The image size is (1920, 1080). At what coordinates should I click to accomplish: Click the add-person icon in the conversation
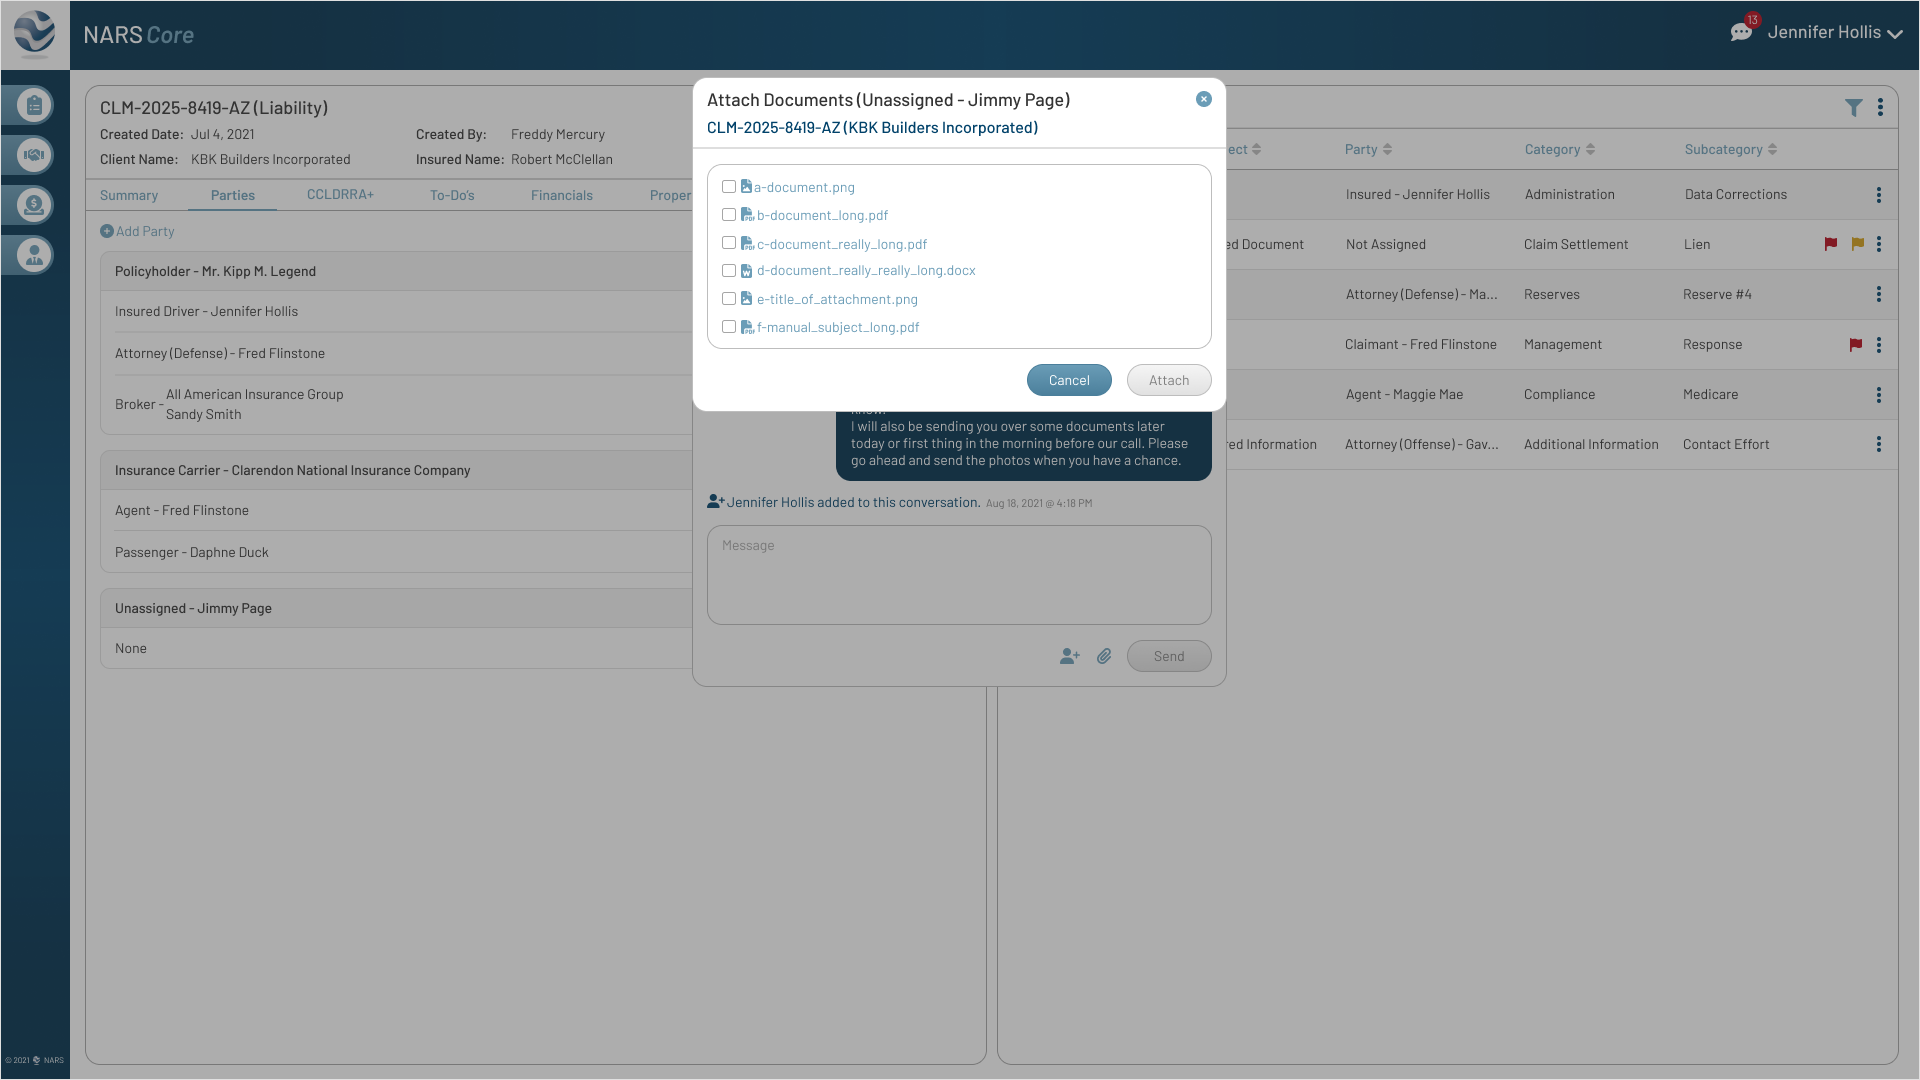click(1069, 656)
